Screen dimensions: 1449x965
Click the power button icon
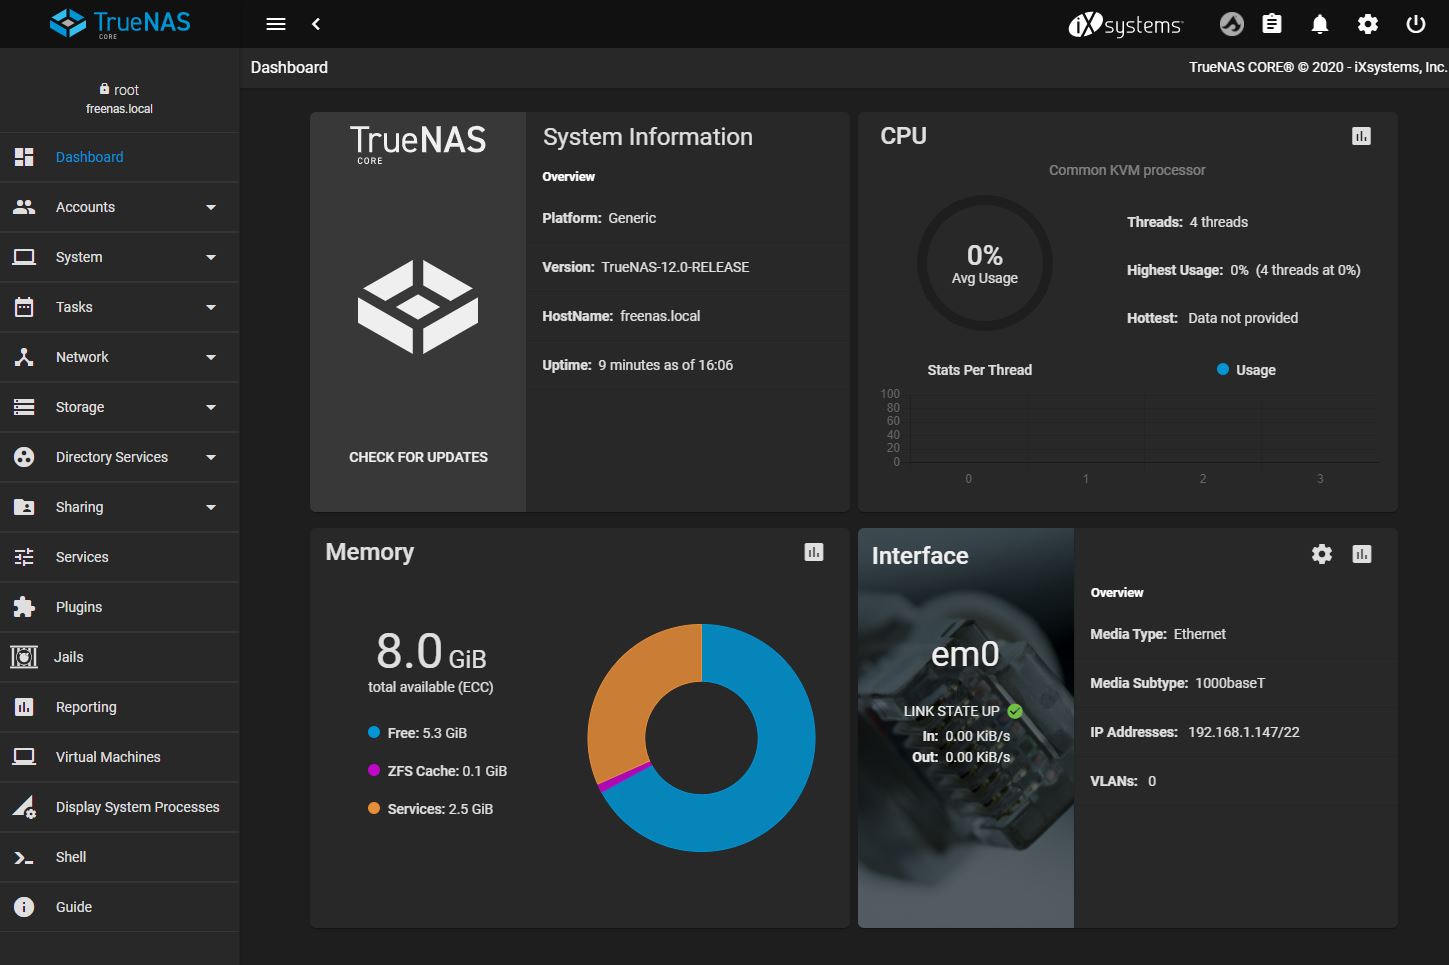[x=1416, y=24]
